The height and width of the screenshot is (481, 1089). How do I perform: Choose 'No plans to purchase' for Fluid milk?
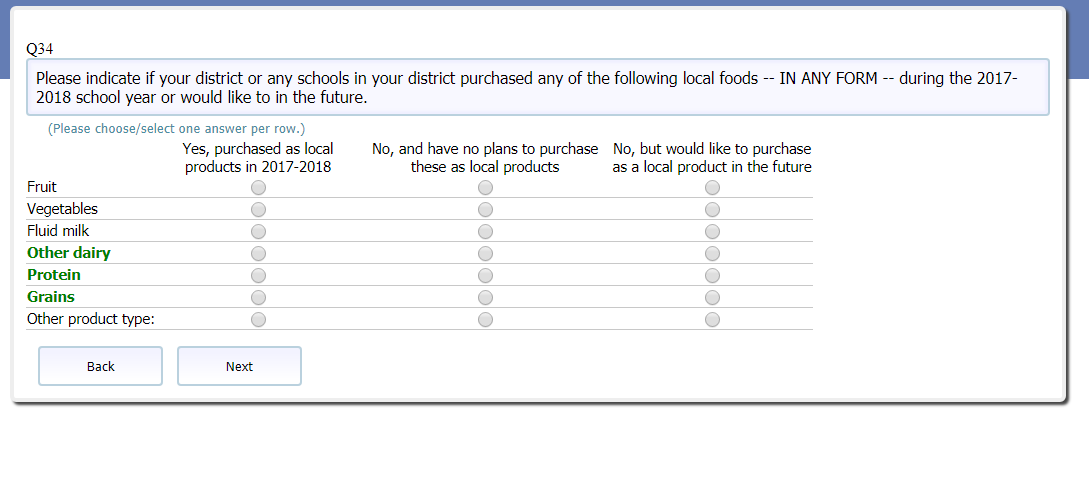tap(485, 232)
